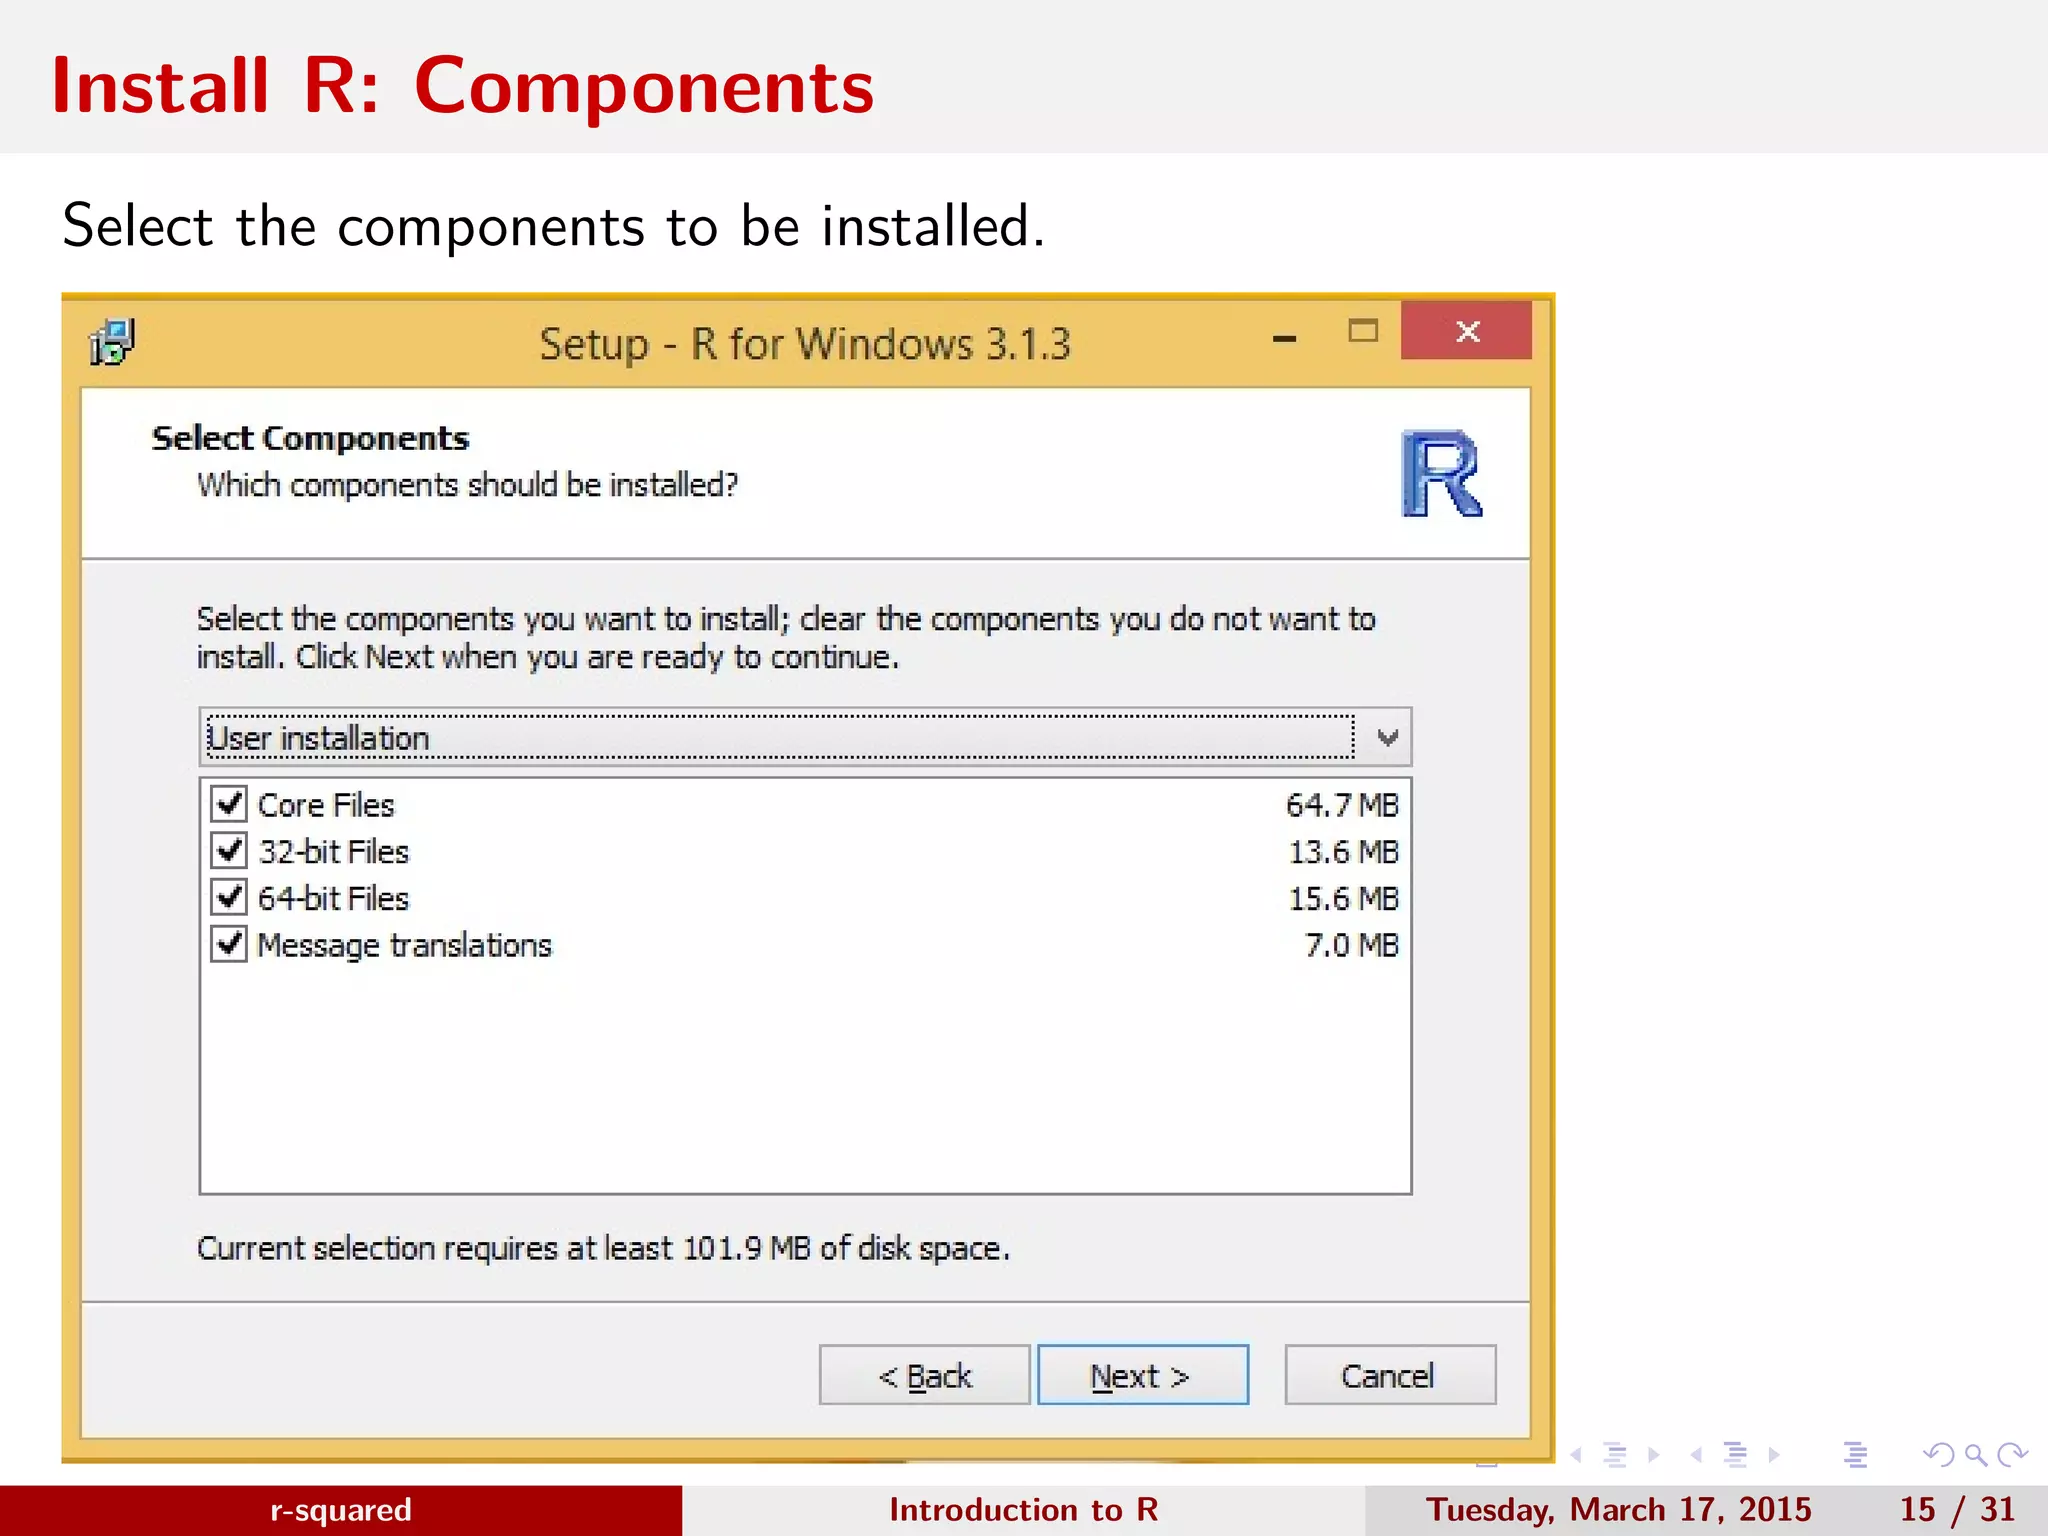Uncheck the Core Files checkbox
The image size is (2048, 1536).
pyautogui.click(x=229, y=803)
